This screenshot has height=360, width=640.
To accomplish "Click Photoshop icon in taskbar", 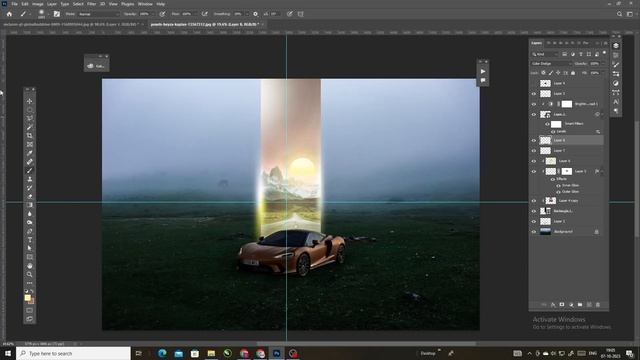I will (x=277, y=353).
